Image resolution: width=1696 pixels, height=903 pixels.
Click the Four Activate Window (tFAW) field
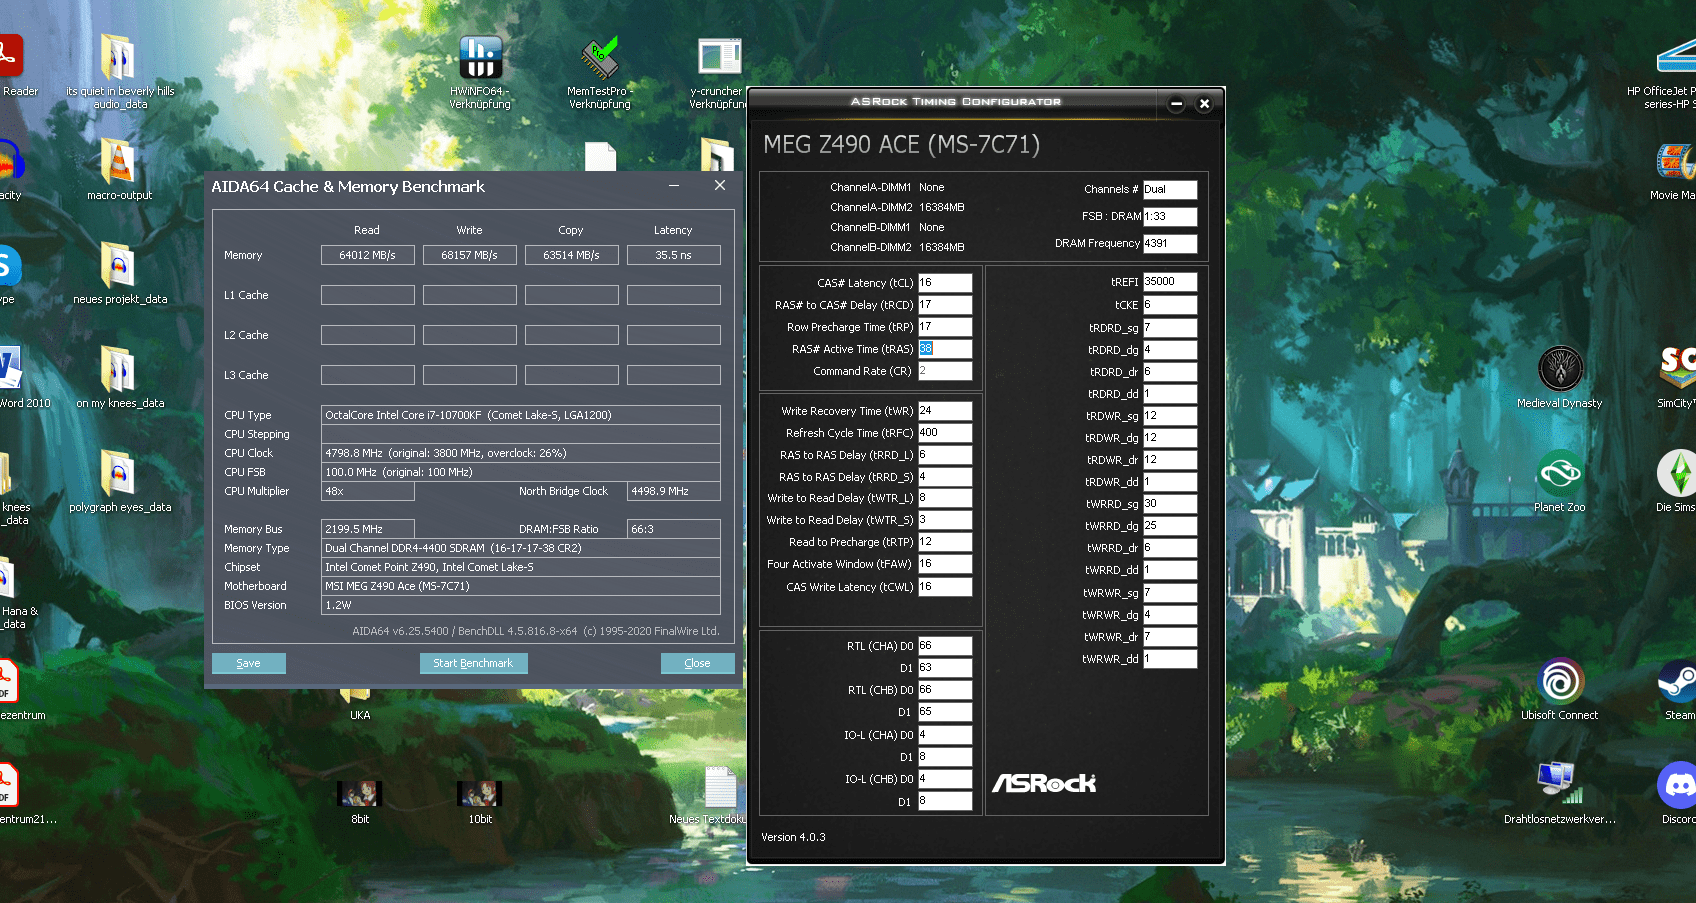[x=945, y=564]
